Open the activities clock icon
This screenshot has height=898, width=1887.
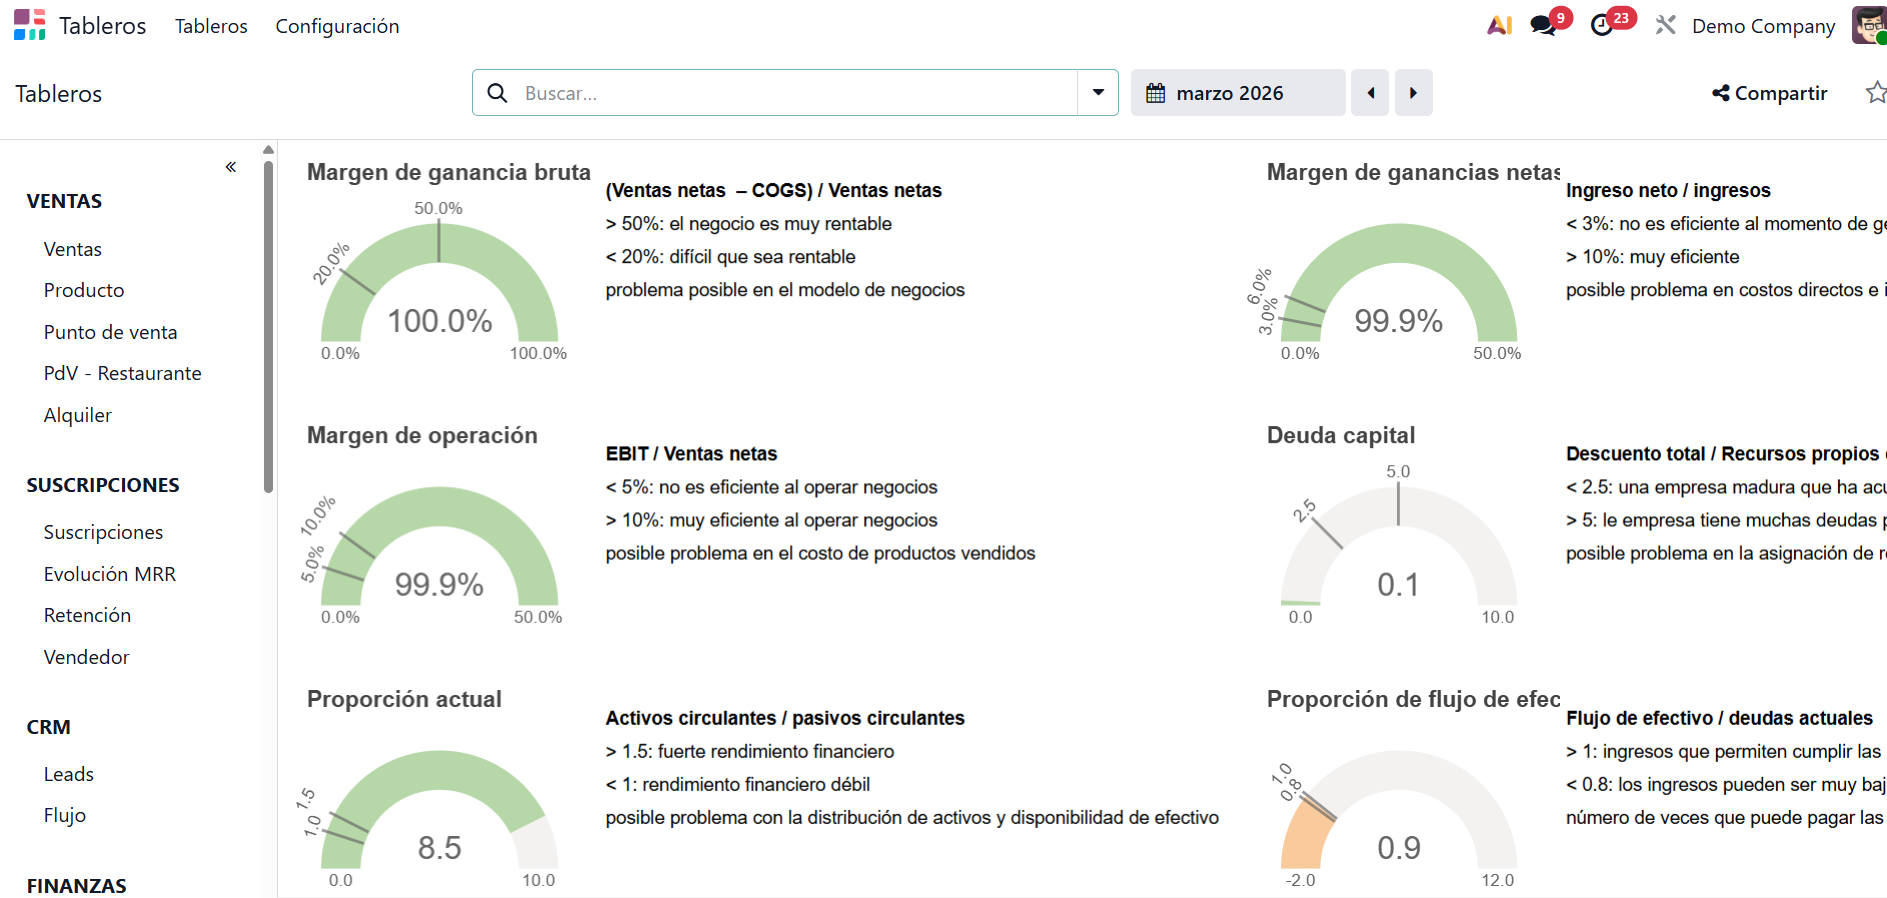[1602, 26]
